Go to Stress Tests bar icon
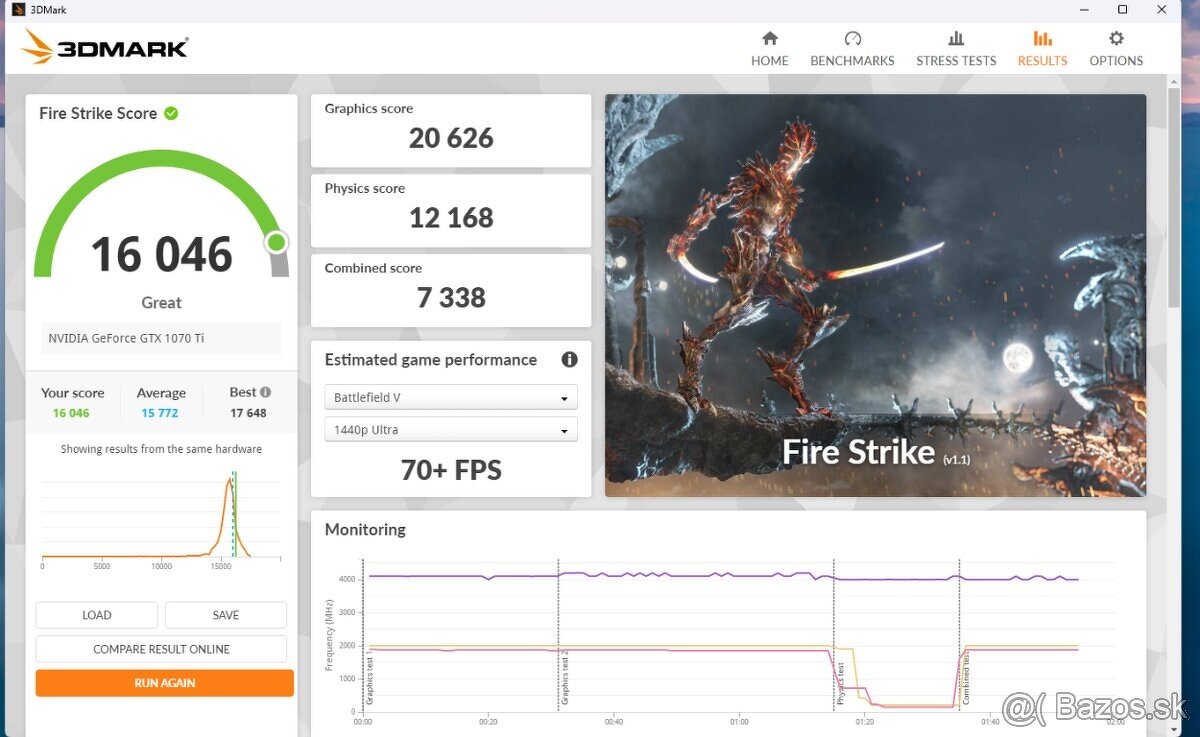Screen dimensions: 1200x737 tap(956, 39)
